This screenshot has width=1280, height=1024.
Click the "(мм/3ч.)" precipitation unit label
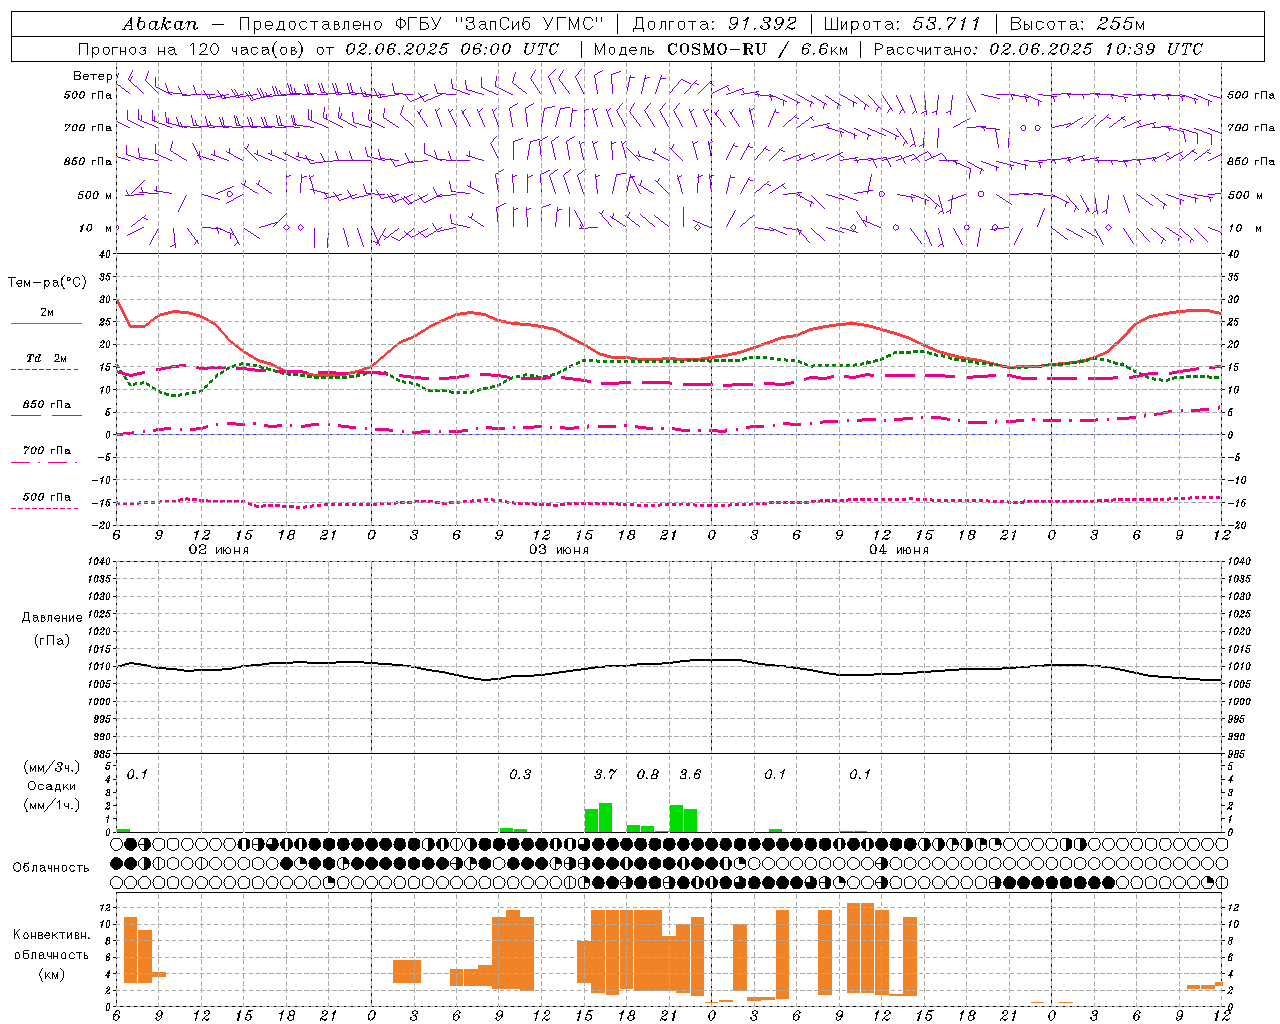pos(51,767)
